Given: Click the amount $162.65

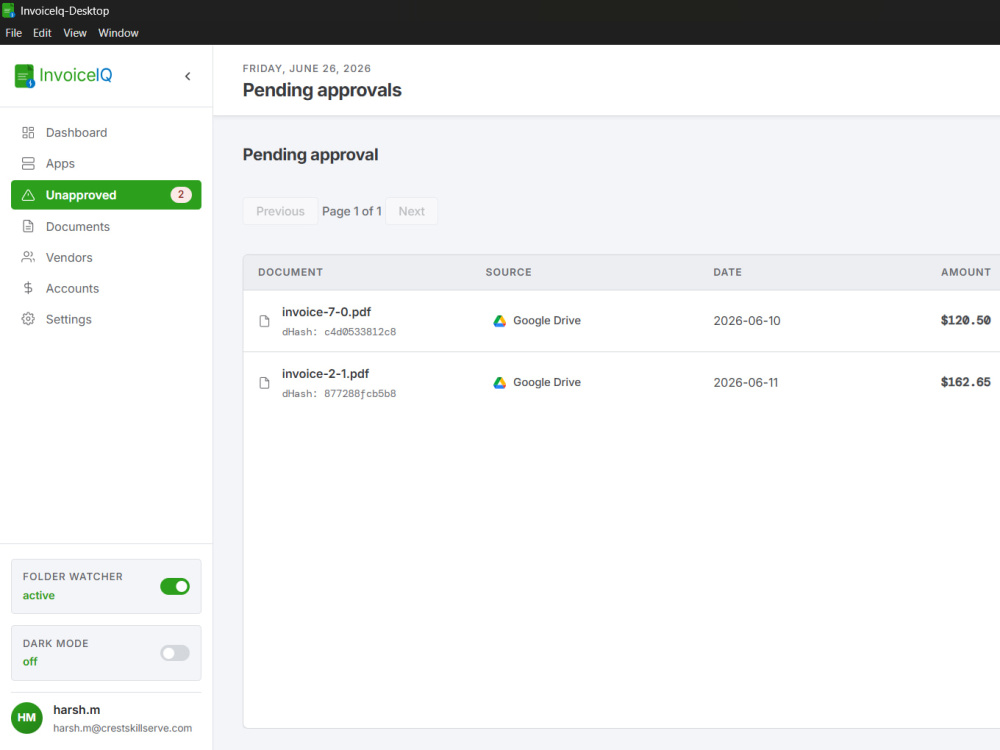Looking at the screenshot, I should 966,382.
